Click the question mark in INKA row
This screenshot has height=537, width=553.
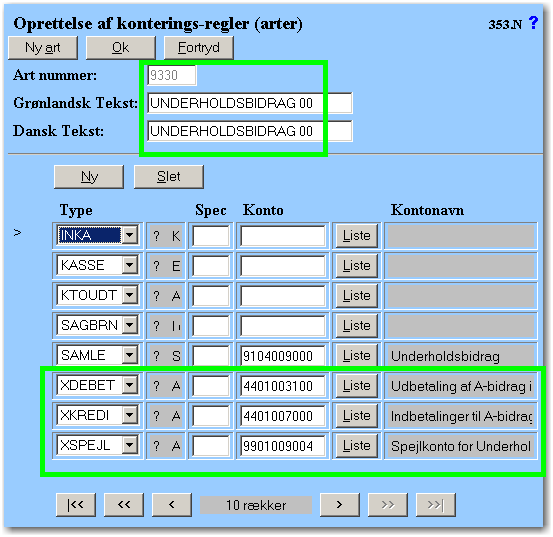(x=157, y=236)
